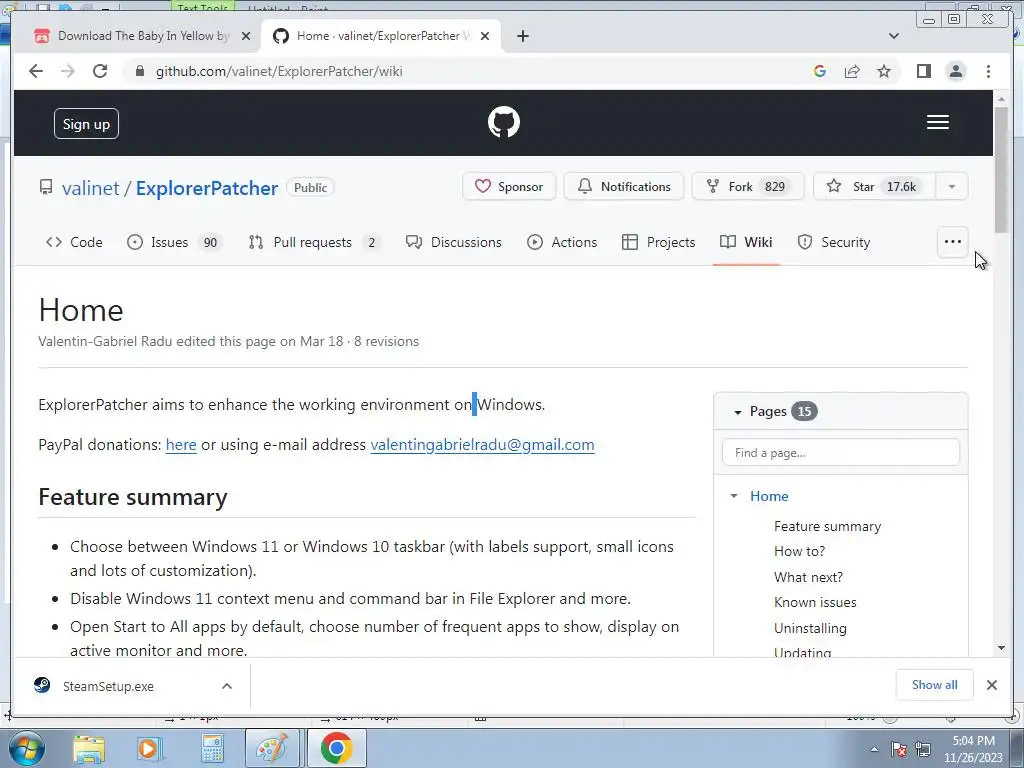Close the ExplorerPatcher tab
This screenshot has height=768, width=1024.
click(485, 36)
